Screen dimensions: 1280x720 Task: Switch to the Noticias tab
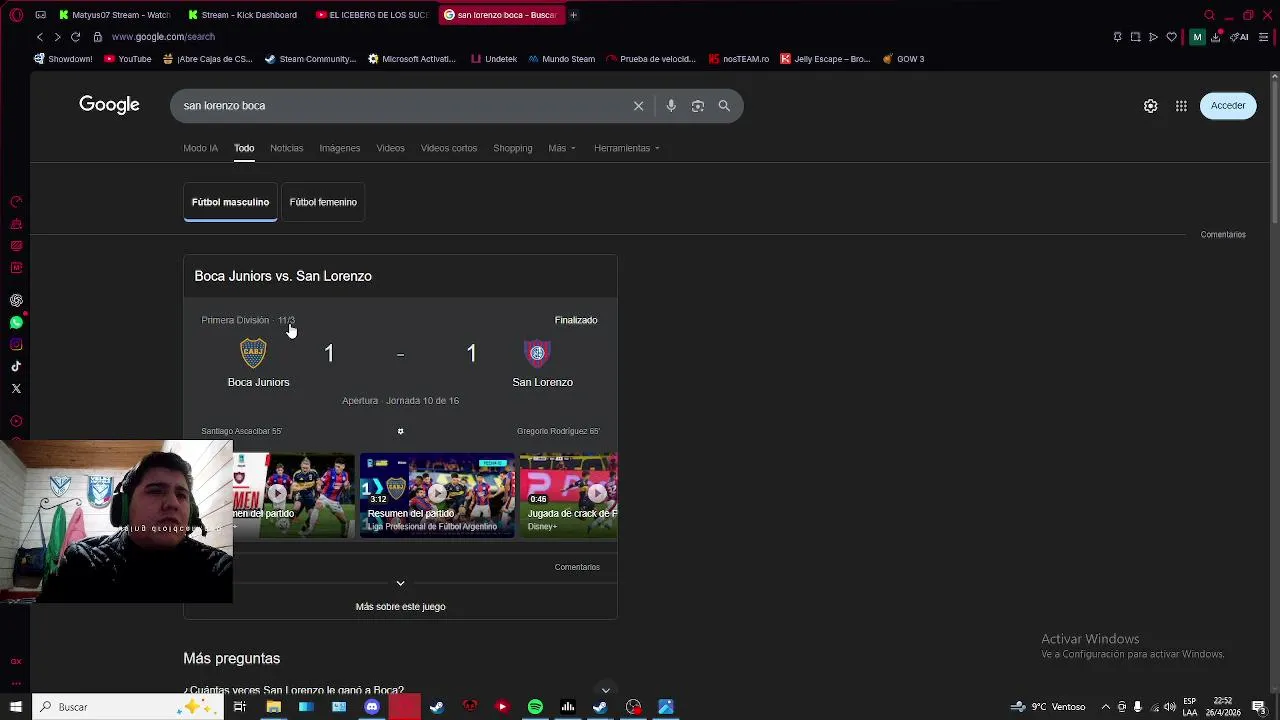tap(286, 148)
